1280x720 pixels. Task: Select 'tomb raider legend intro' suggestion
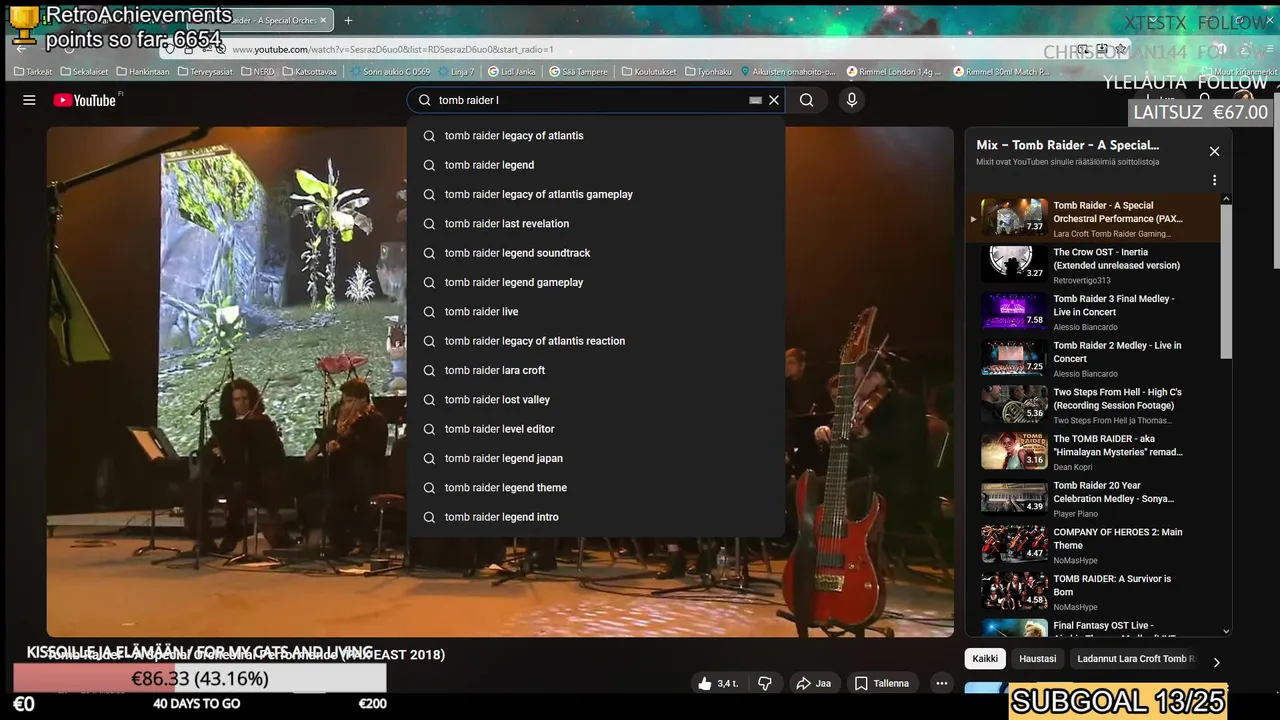click(596, 517)
